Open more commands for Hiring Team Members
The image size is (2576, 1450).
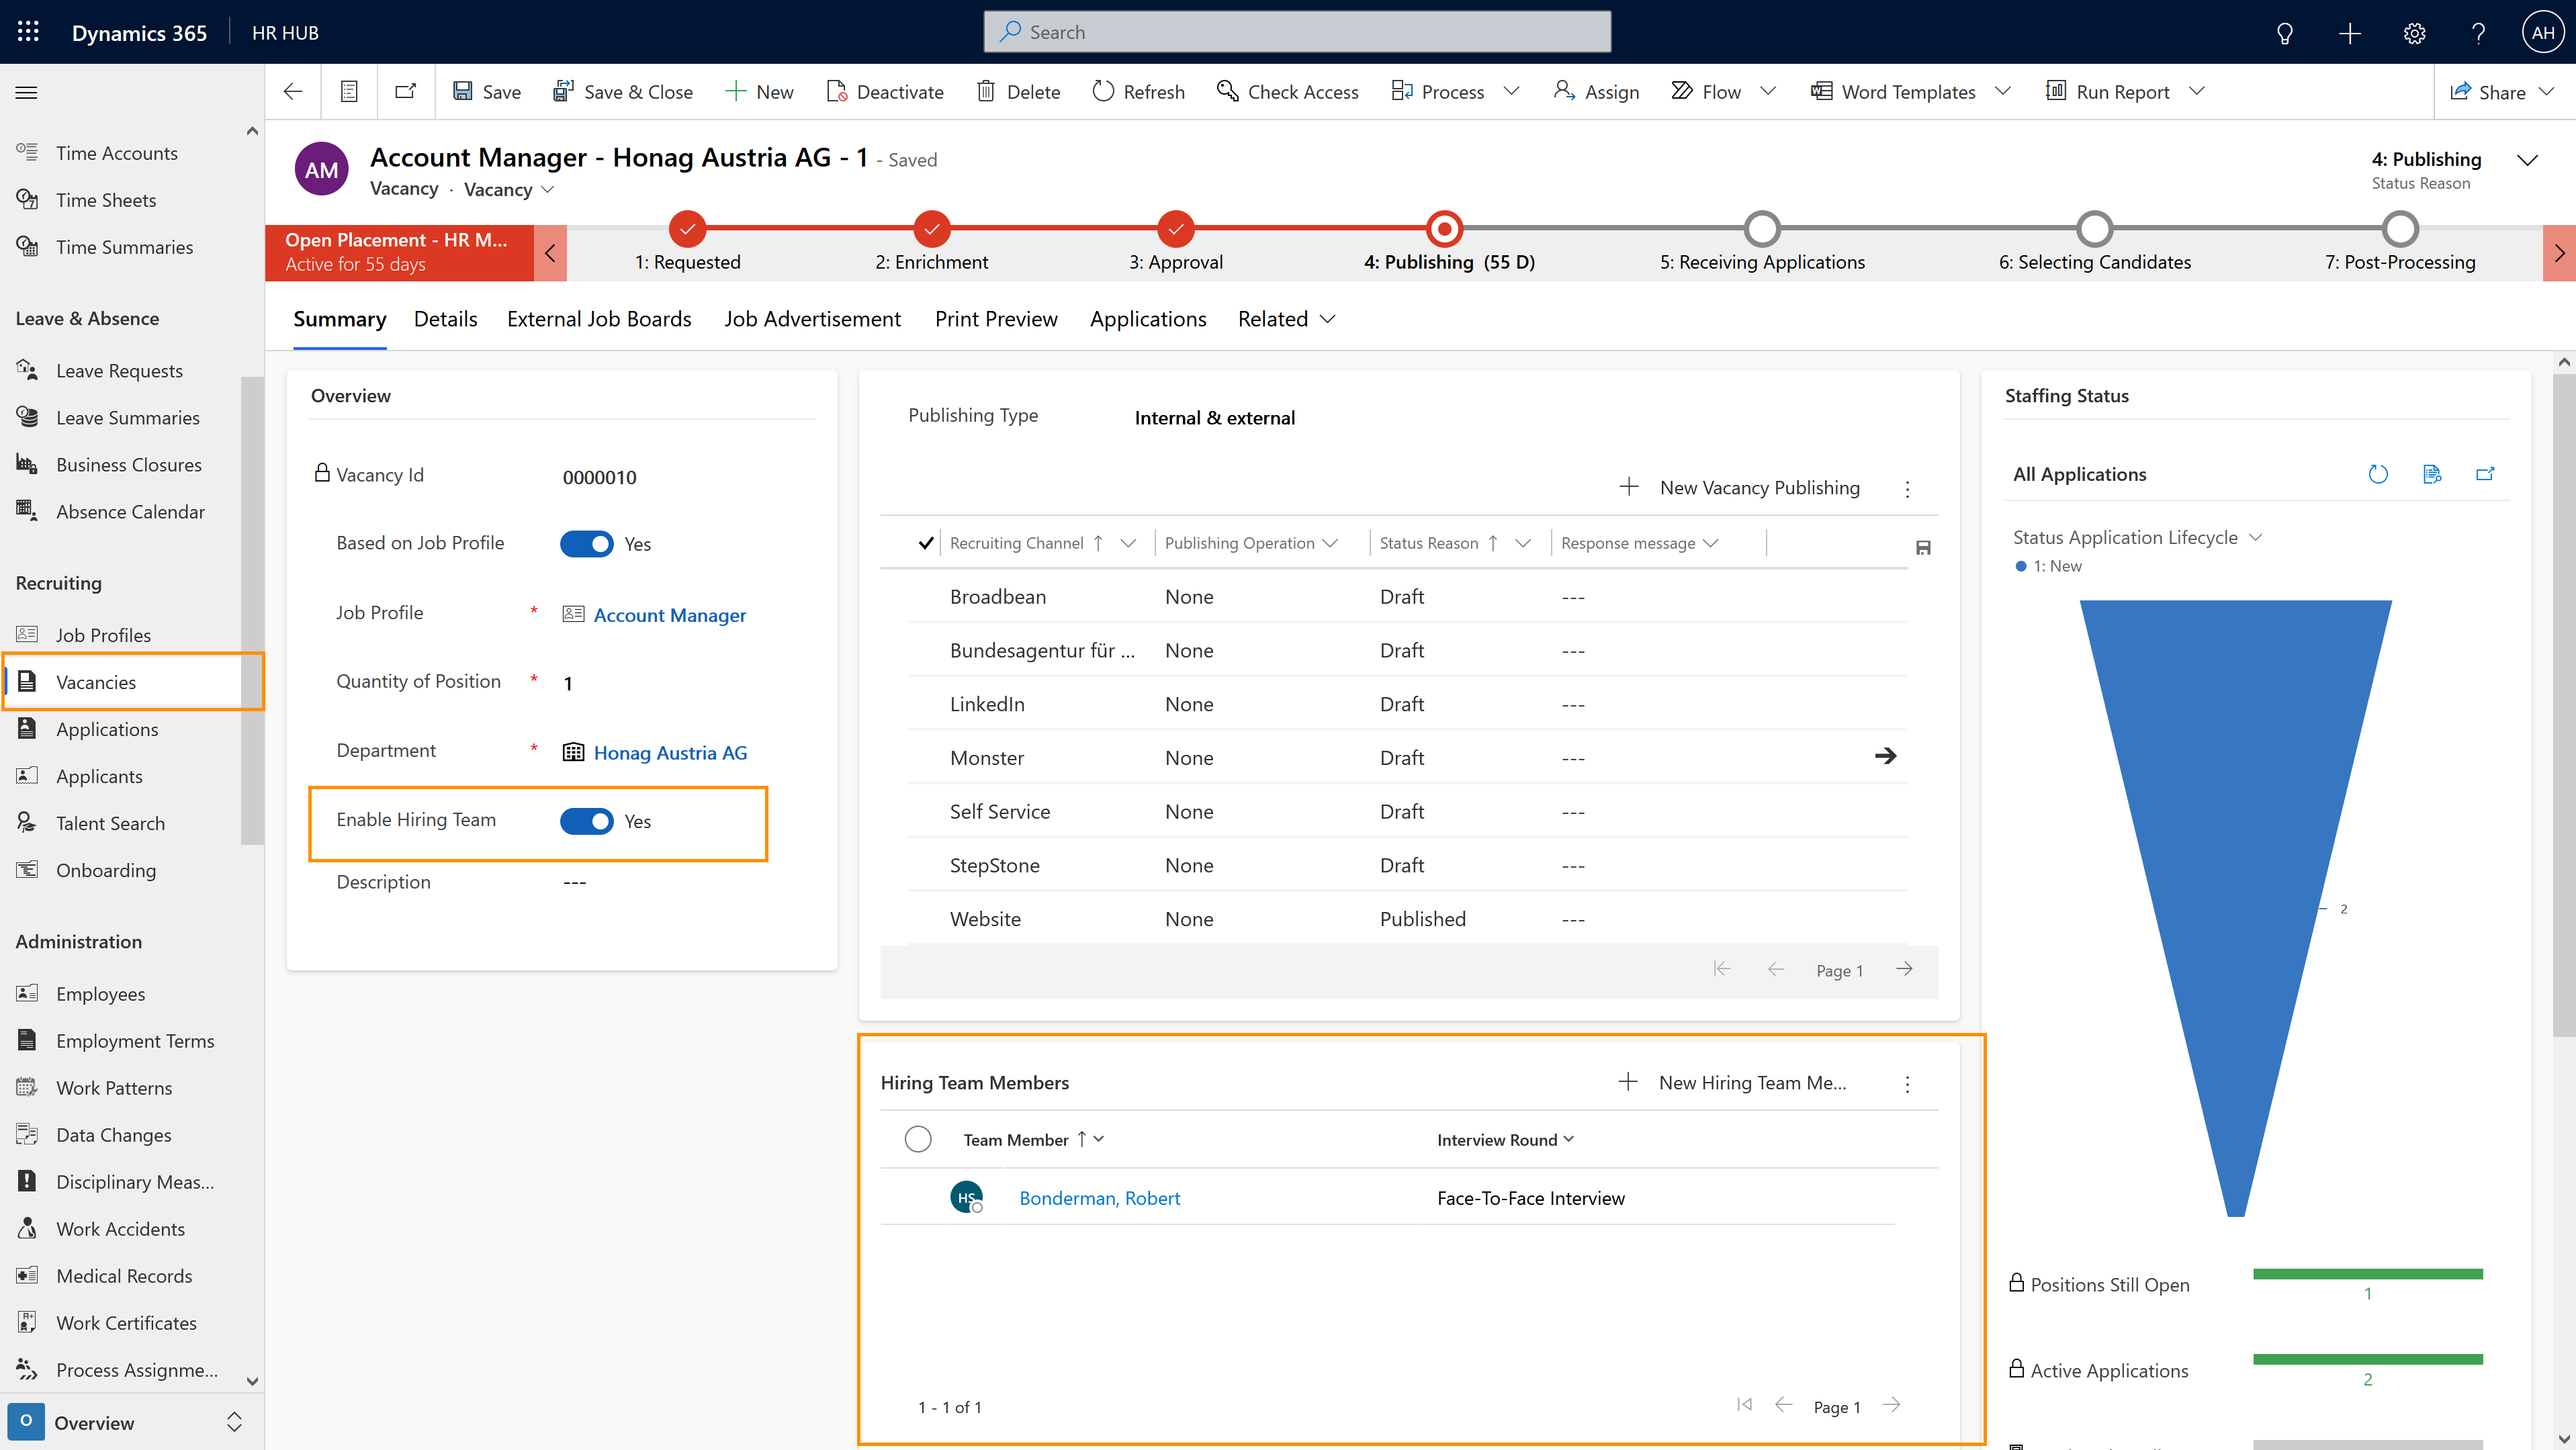tap(1907, 1084)
